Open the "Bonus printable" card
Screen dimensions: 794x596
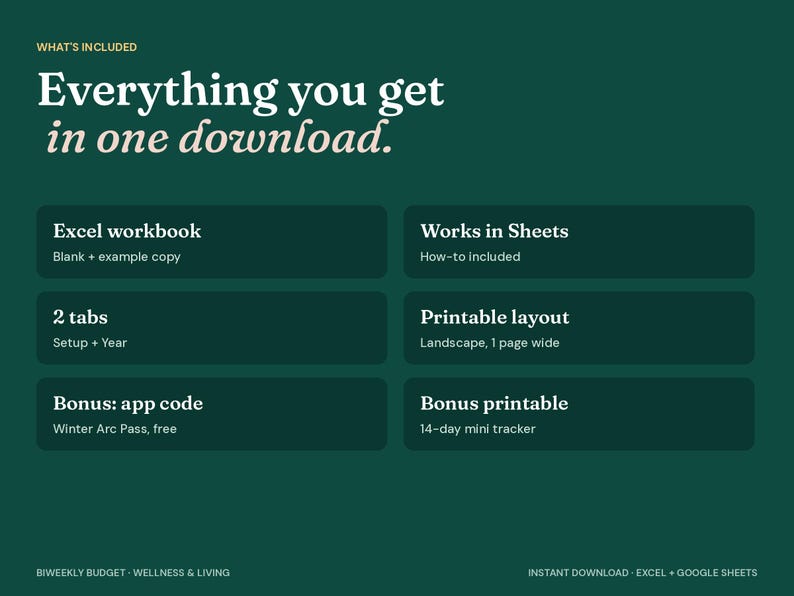pos(579,414)
